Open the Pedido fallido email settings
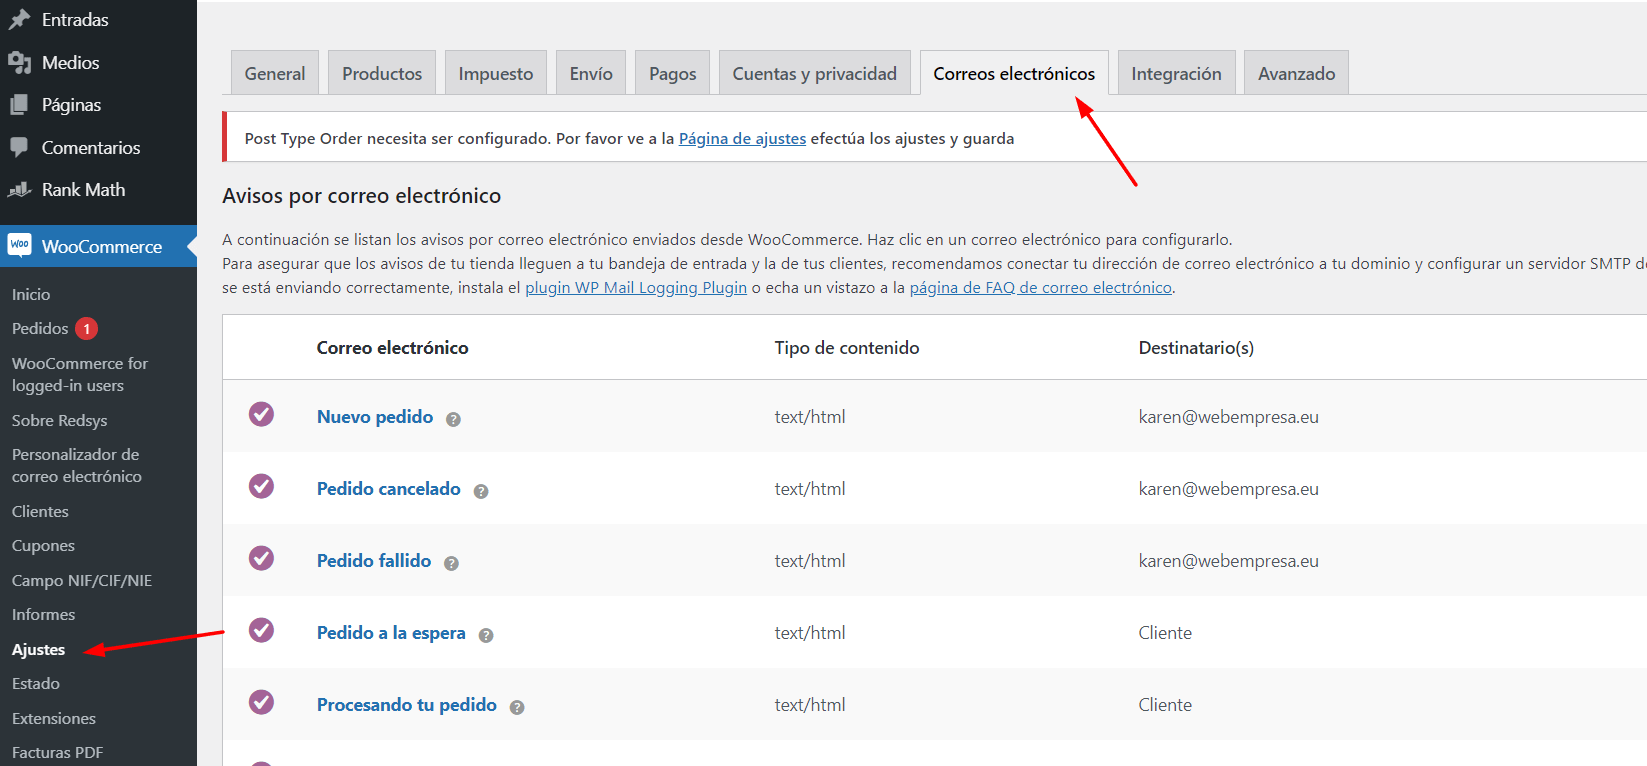Image resolution: width=1647 pixels, height=766 pixels. coord(374,560)
